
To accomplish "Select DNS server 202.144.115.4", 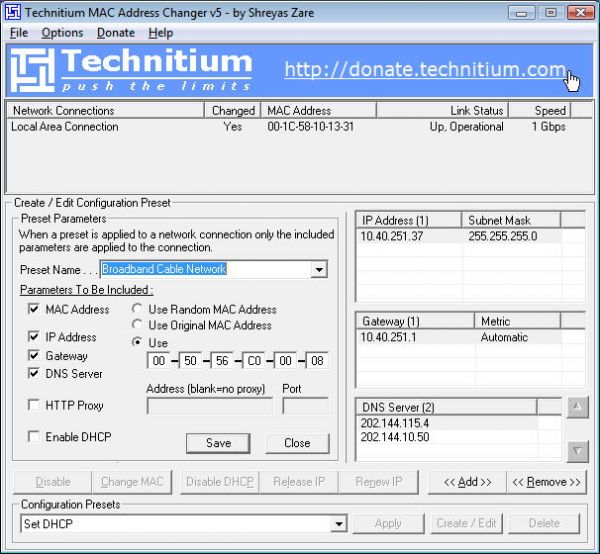I will (395, 424).
